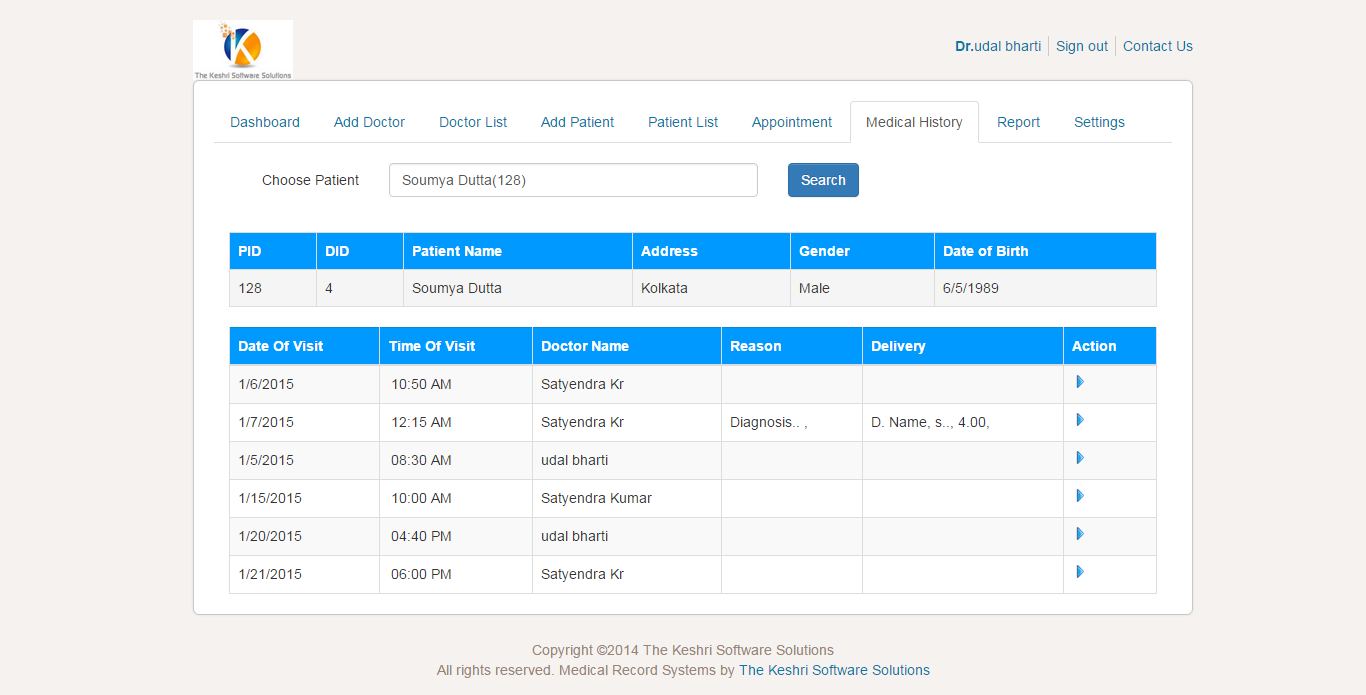The image size is (1366, 695).
Task: Click the Search button
Action: (822, 180)
